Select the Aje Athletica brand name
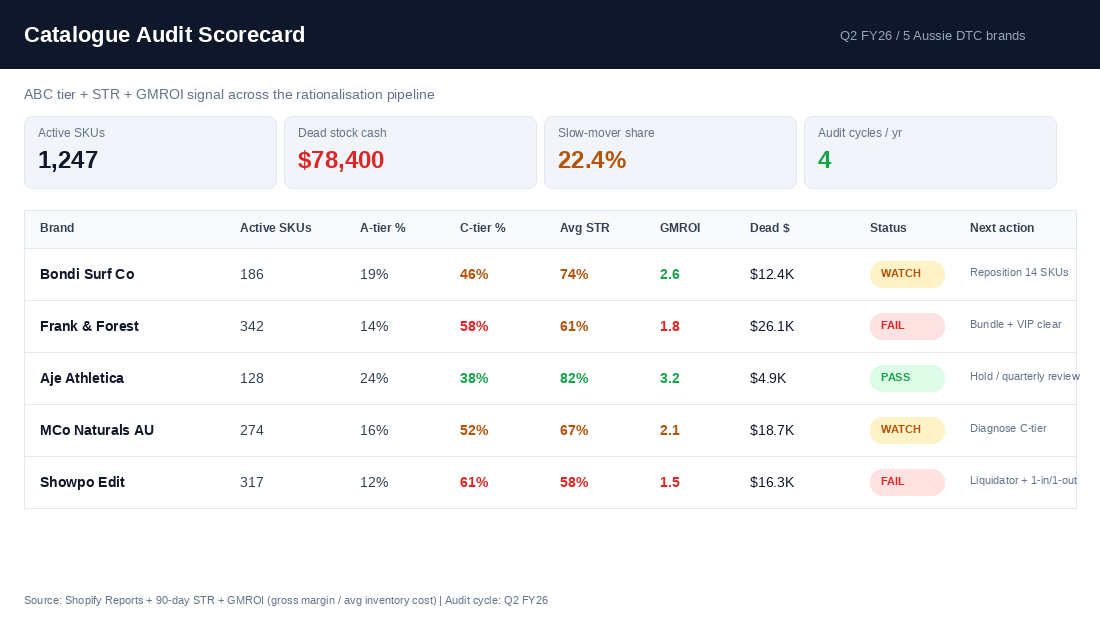Image resolution: width=1100 pixels, height=640 pixels. tap(81, 378)
